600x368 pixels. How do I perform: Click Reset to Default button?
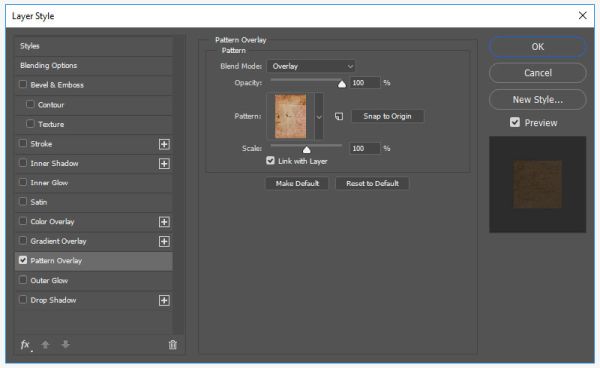[372, 184]
